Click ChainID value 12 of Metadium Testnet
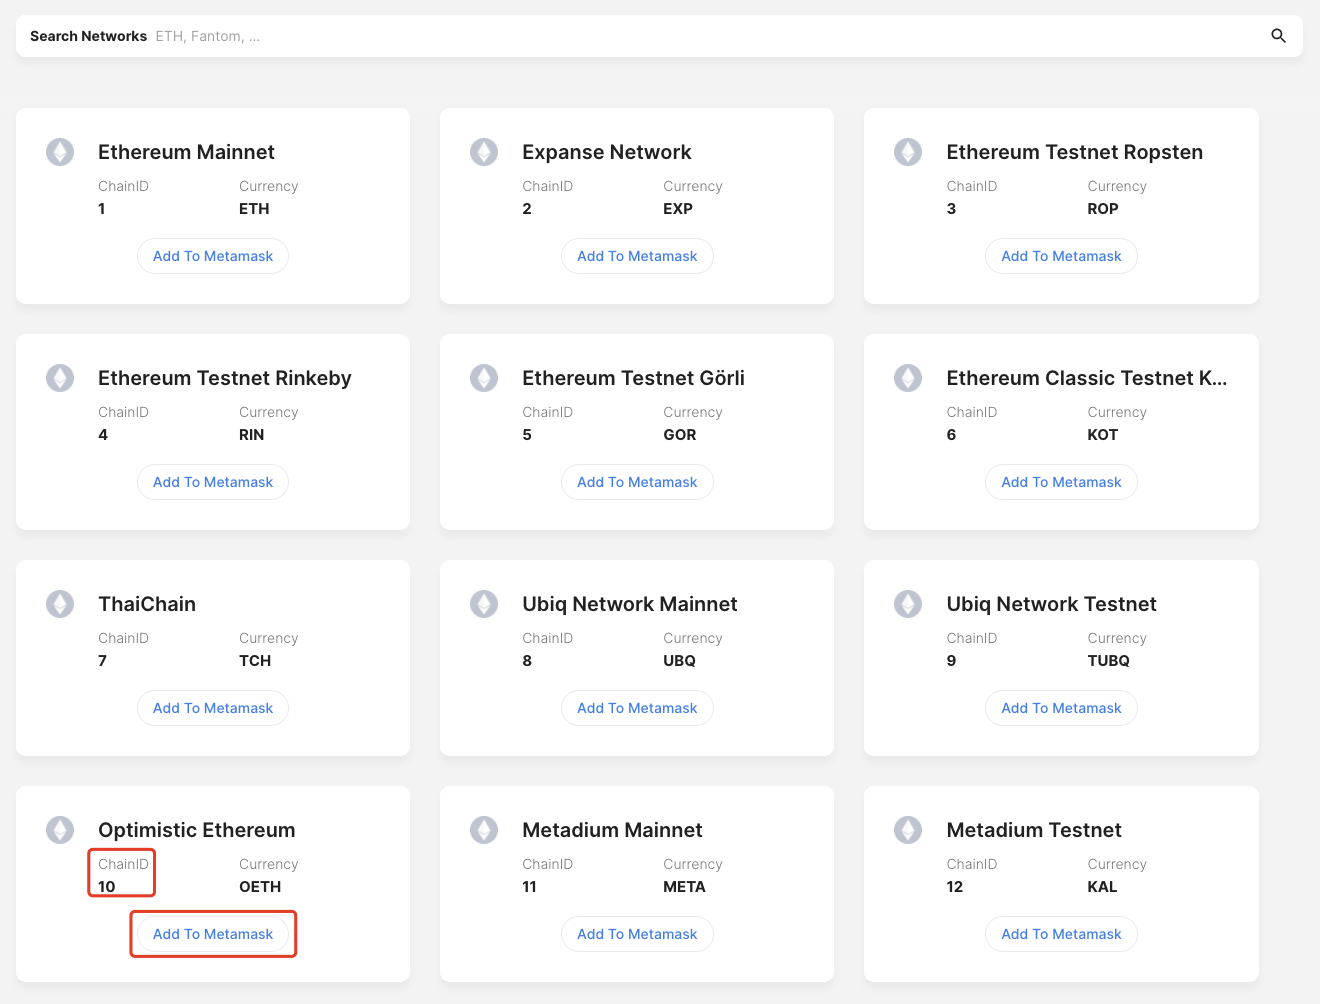Image resolution: width=1320 pixels, height=1004 pixels. coord(955,887)
